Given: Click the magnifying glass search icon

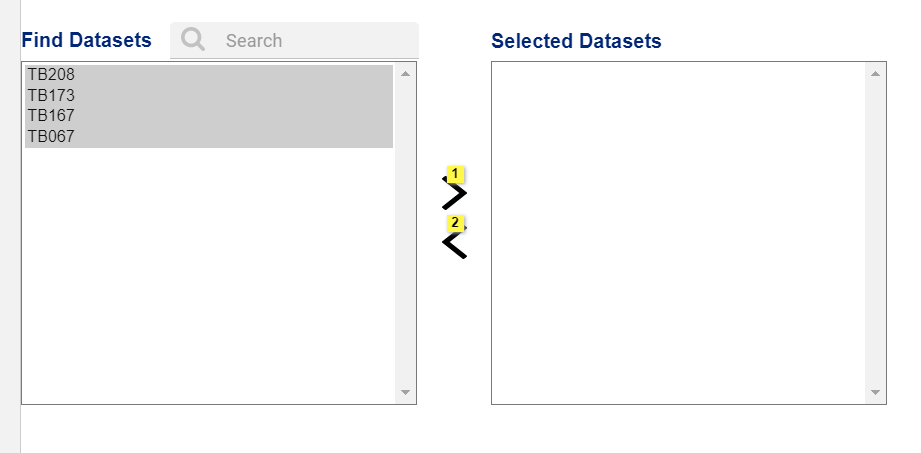Looking at the screenshot, I should [x=193, y=40].
